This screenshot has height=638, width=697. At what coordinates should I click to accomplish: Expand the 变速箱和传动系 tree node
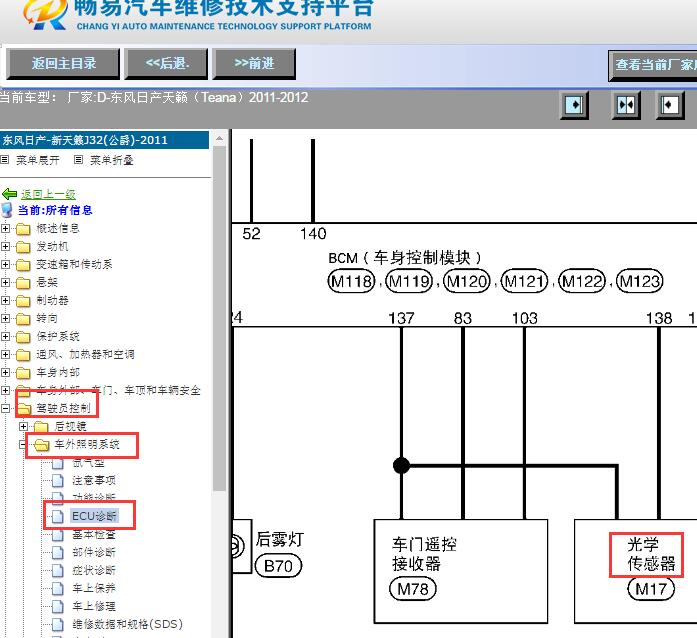5,265
